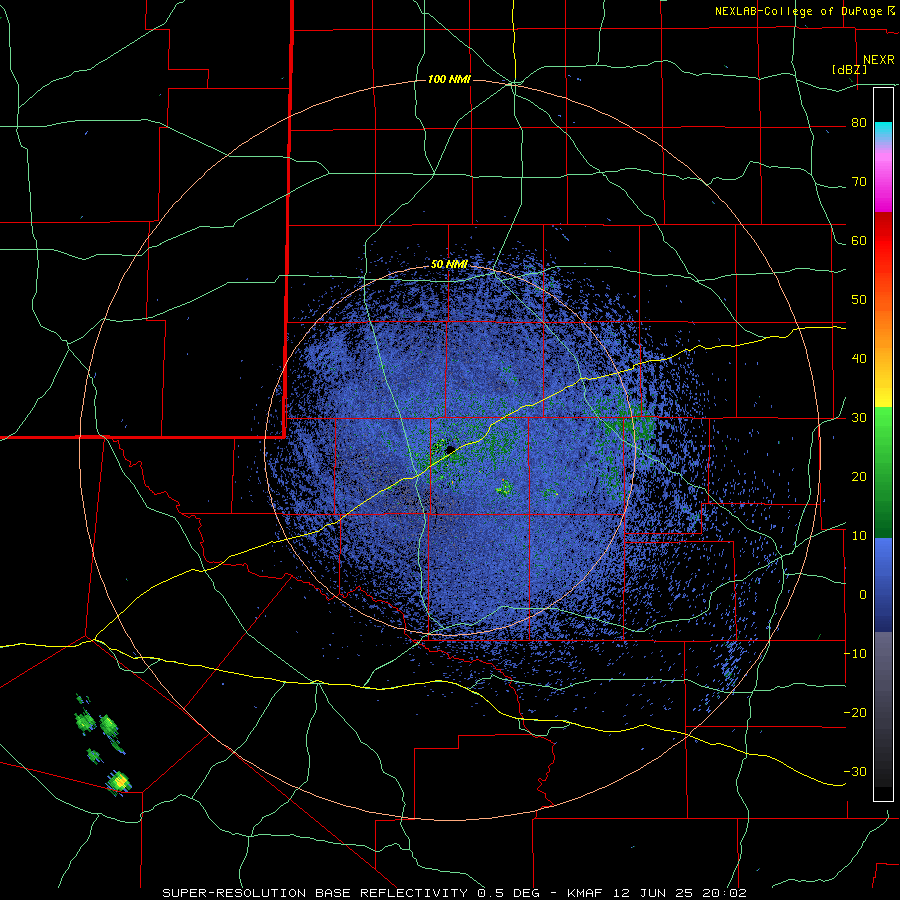This screenshot has height=900, width=900.
Task: Pick the green segment of the color bar
Action: [883, 472]
